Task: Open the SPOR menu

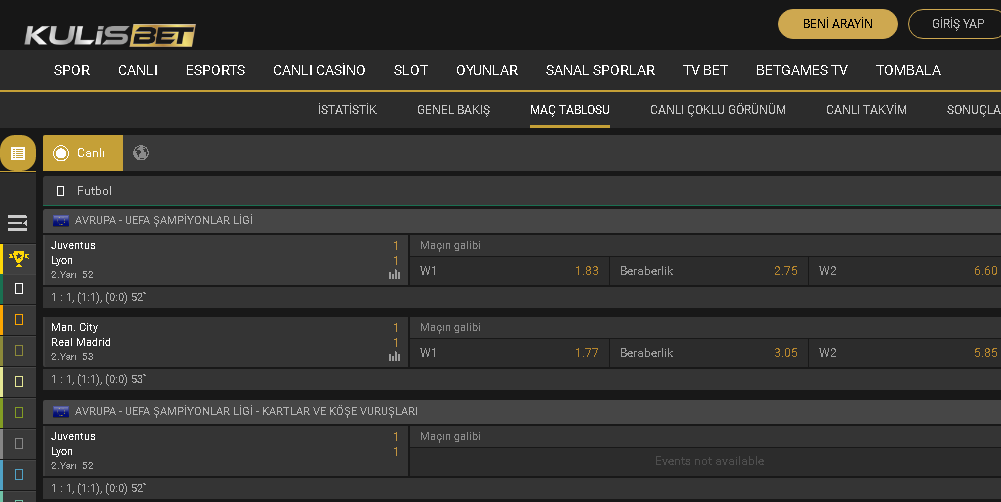Action: pyautogui.click(x=72, y=70)
